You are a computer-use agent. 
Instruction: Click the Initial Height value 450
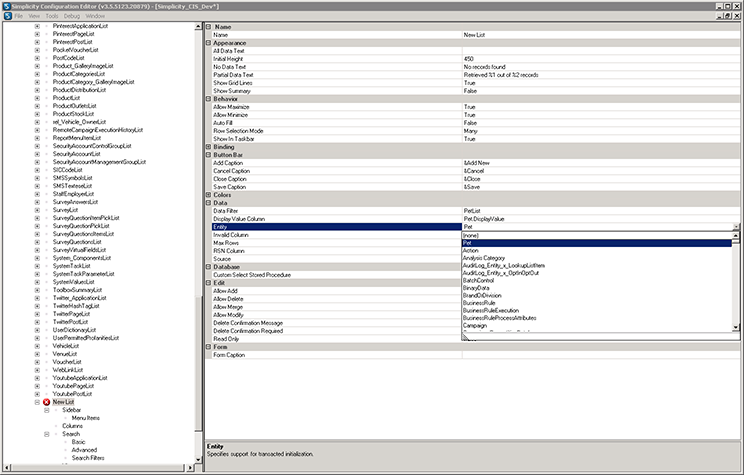pos(601,59)
